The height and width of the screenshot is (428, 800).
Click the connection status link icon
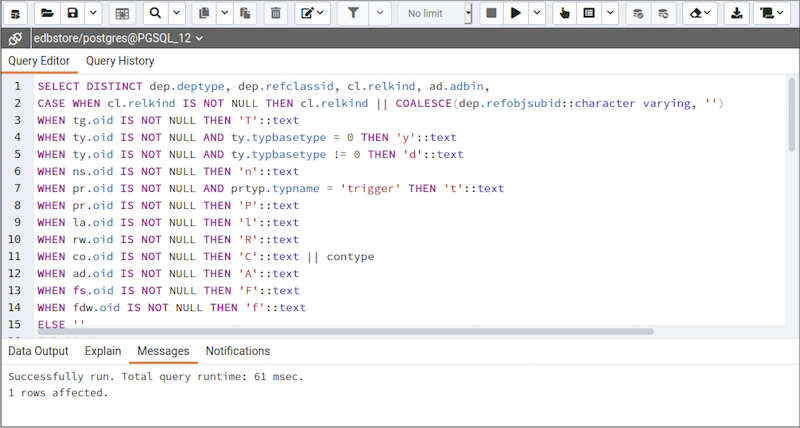pos(15,38)
